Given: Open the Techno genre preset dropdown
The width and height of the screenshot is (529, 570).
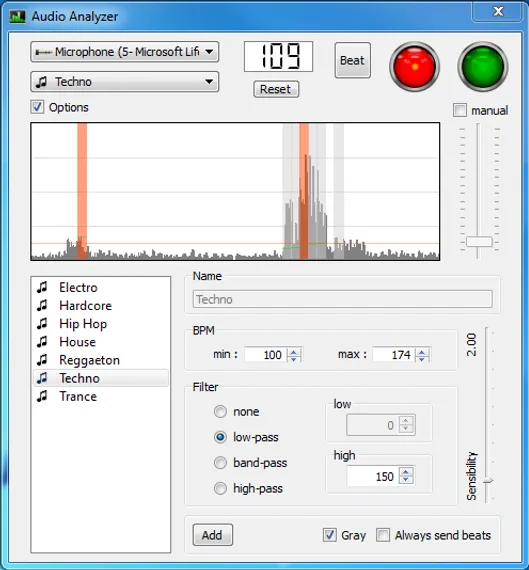Looking at the screenshot, I should click(x=124, y=82).
